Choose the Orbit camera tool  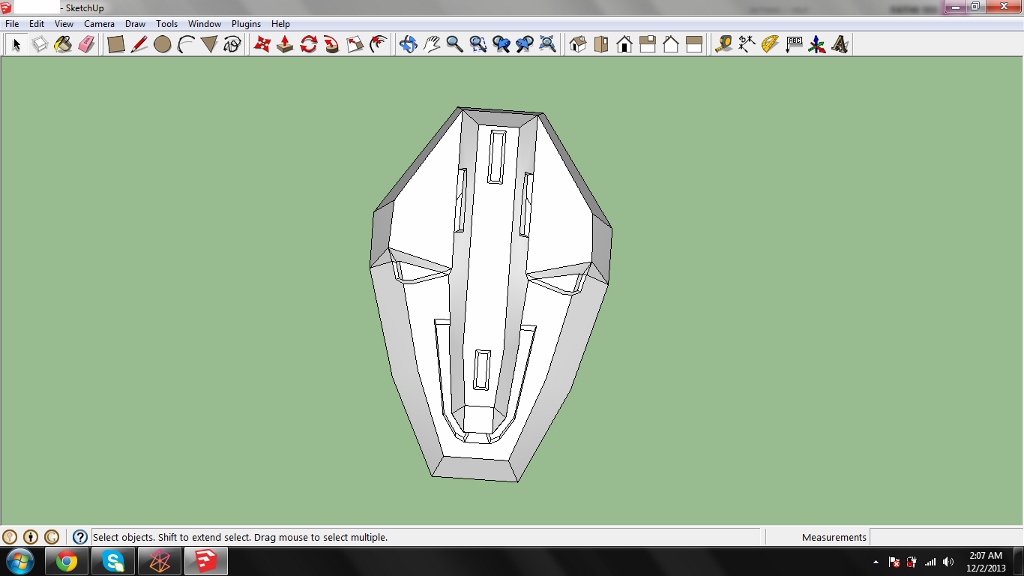tap(408, 44)
